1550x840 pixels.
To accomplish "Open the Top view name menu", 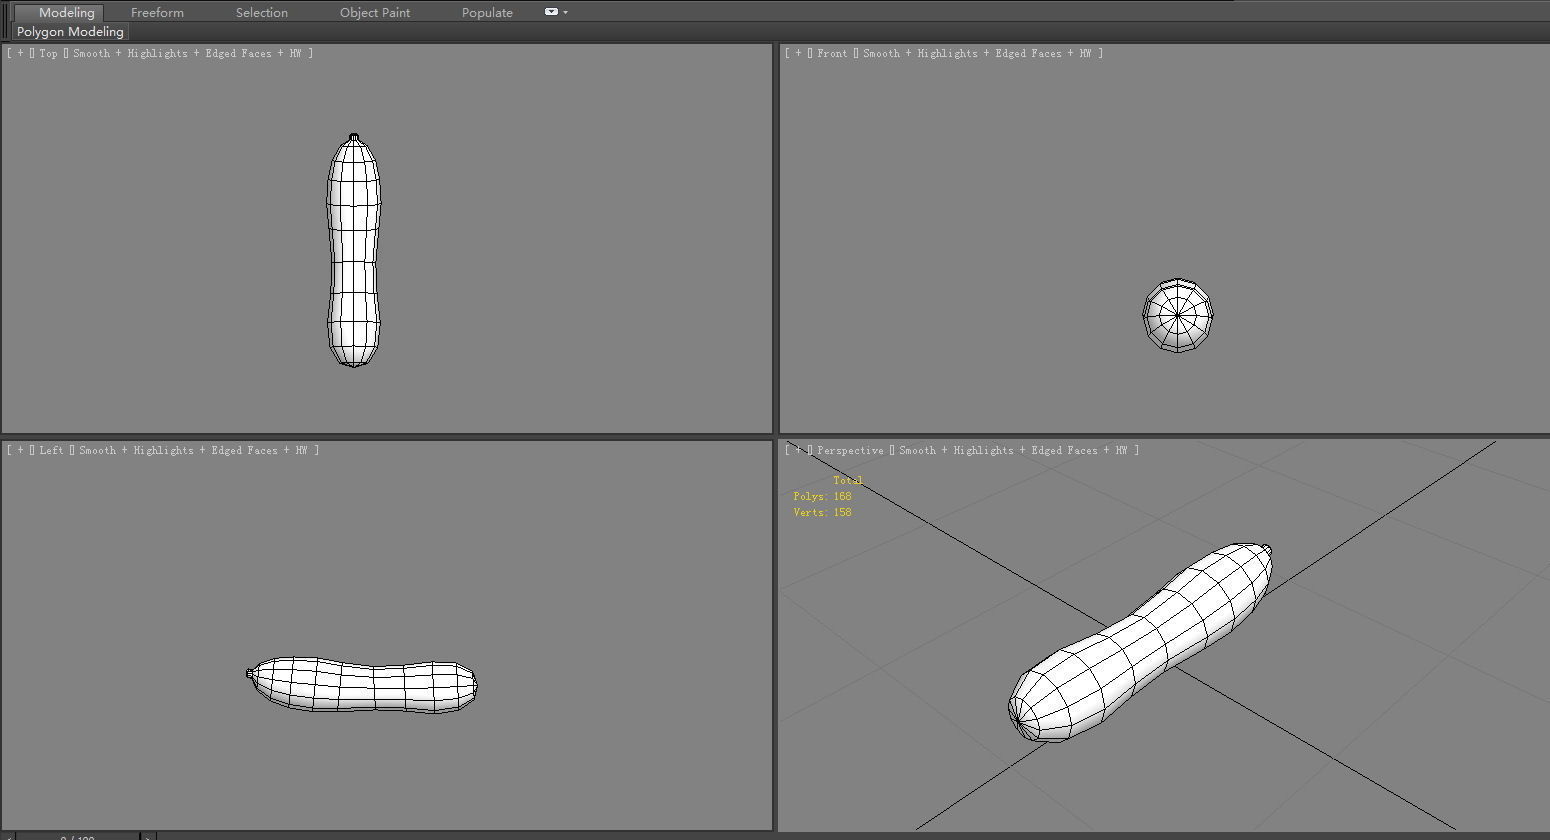I will (x=48, y=53).
